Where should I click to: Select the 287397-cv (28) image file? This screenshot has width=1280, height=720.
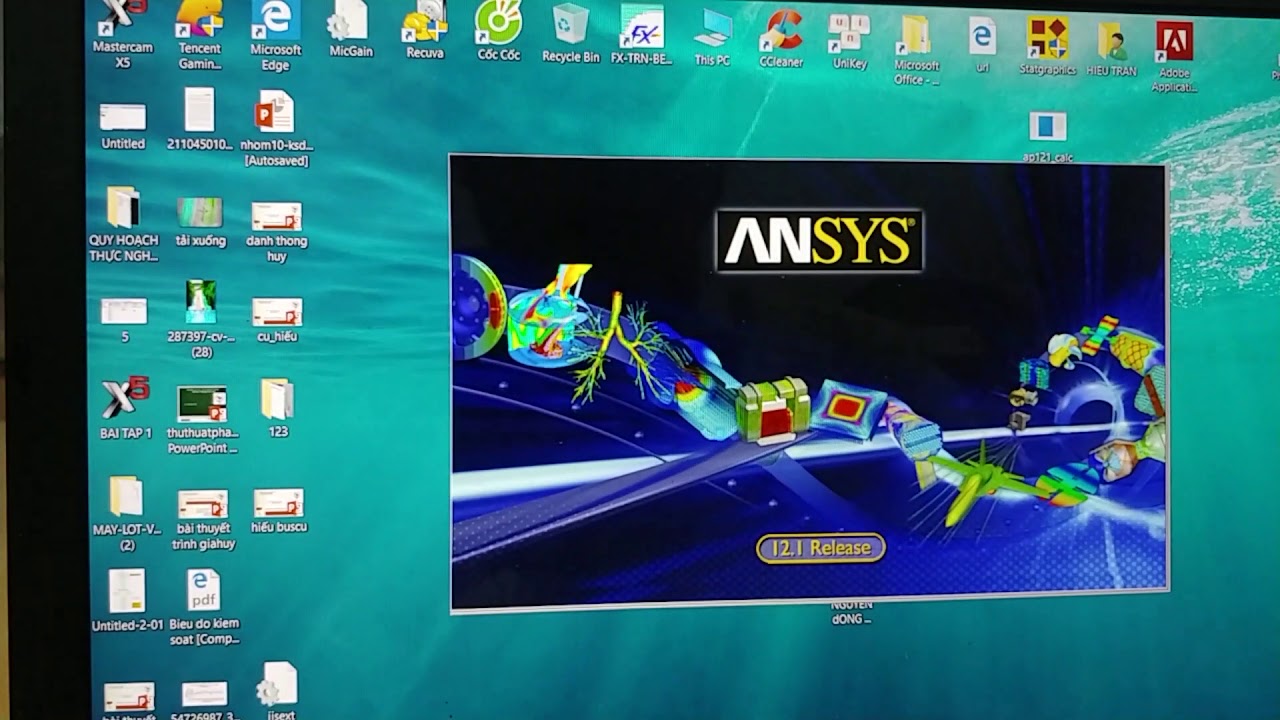[x=201, y=319]
